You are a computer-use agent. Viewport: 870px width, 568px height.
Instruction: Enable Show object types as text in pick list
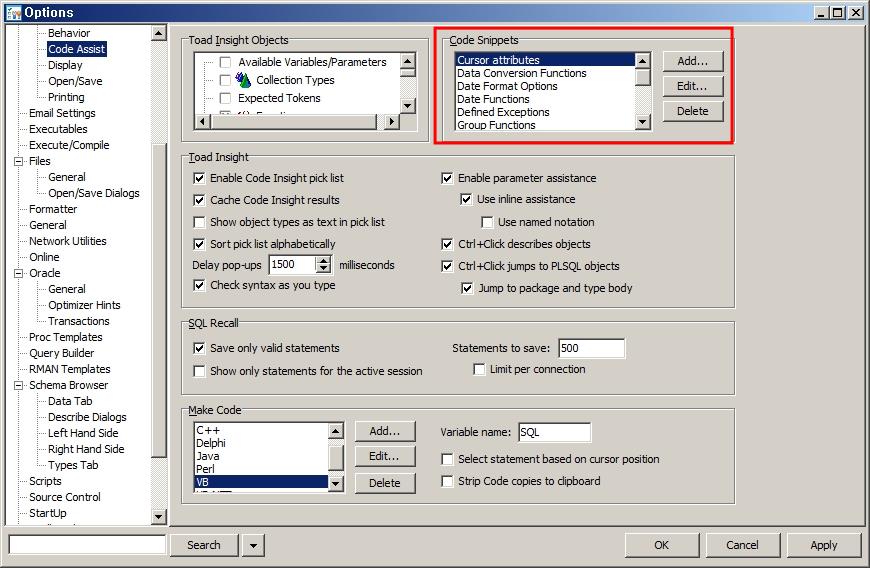(199, 222)
